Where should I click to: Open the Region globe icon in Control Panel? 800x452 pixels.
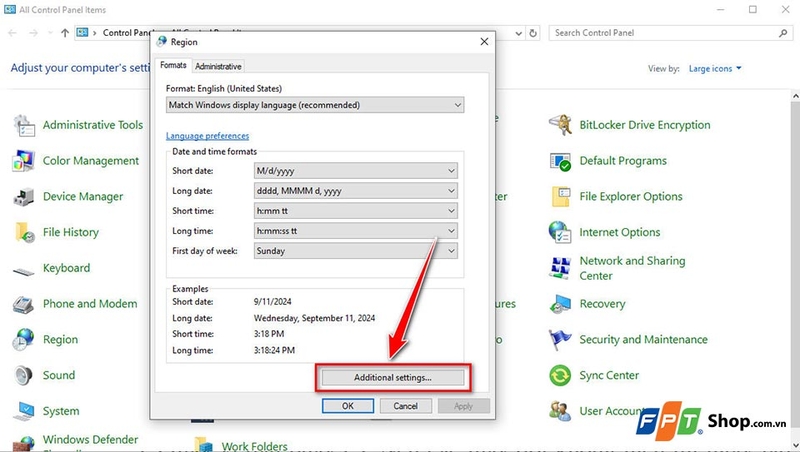click(x=23, y=340)
